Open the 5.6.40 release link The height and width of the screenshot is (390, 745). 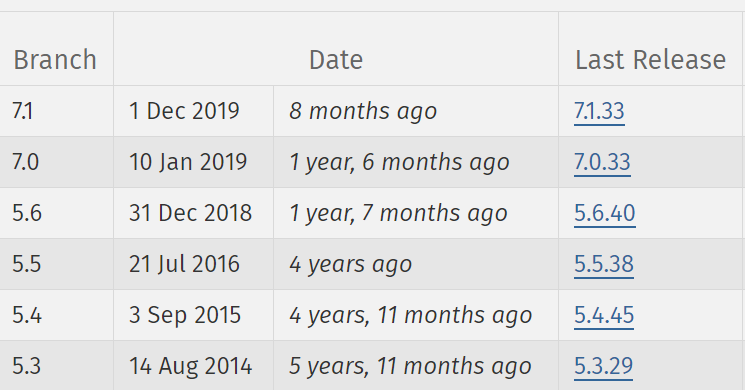(x=604, y=213)
